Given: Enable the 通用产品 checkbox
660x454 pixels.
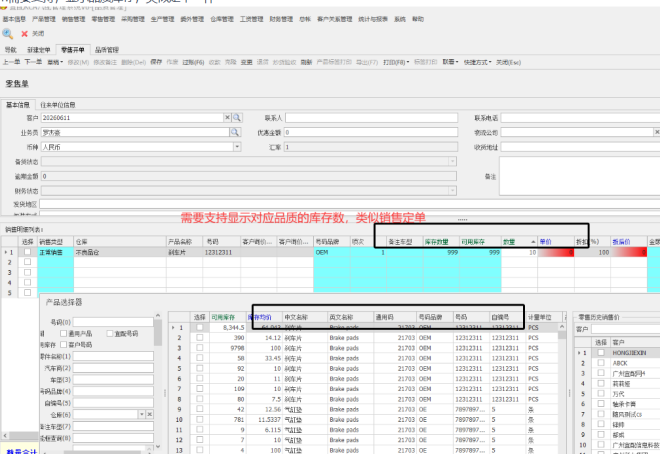Looking at the screenshot, I should [64, 334].
